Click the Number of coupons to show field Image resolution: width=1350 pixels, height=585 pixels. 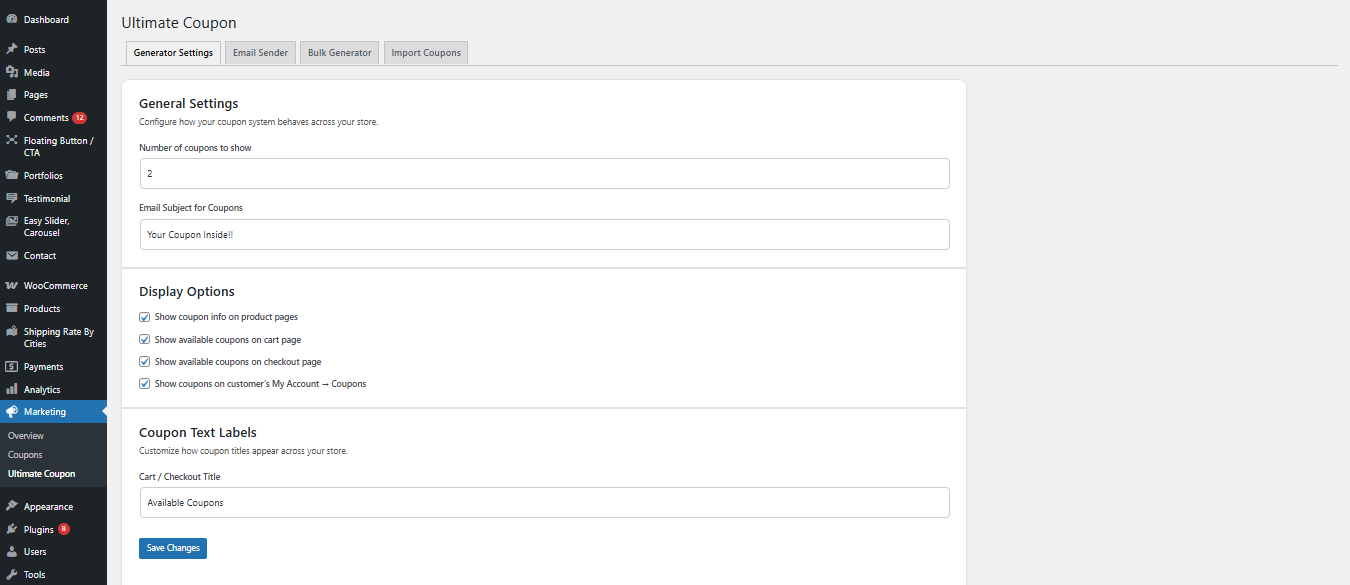544,174
